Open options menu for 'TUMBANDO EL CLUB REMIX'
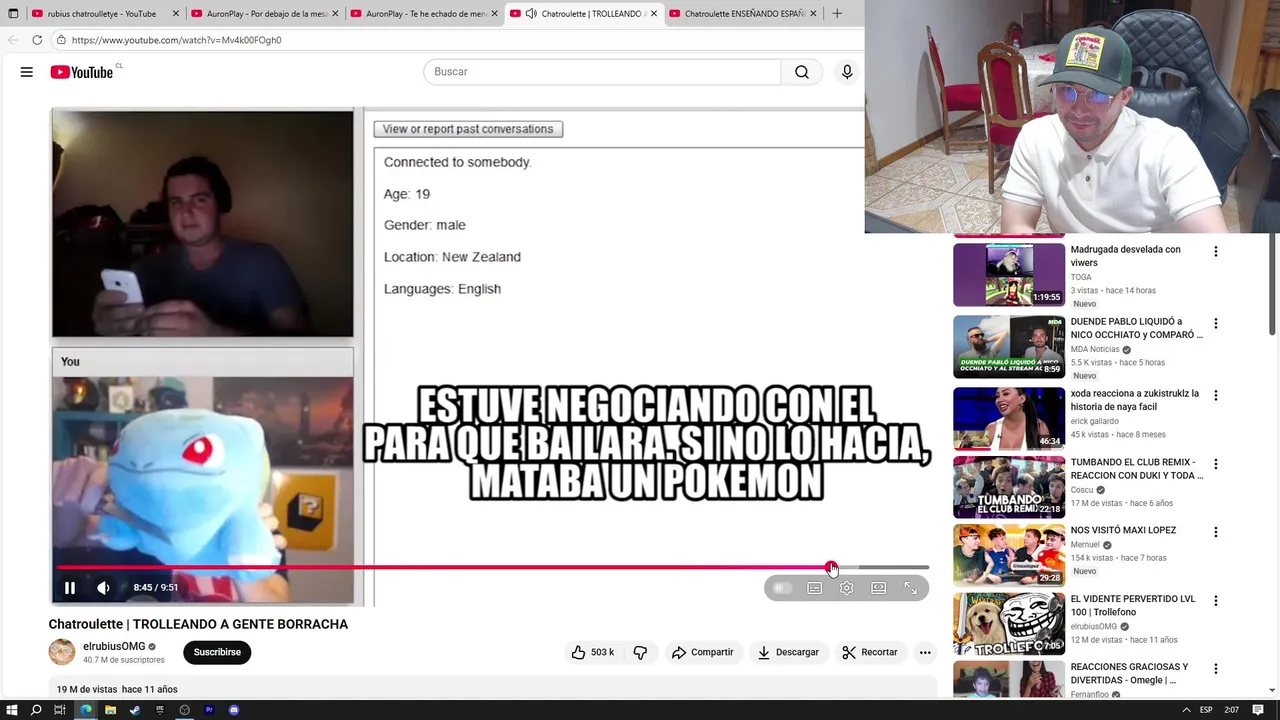The width and height of the screenshot is (1280, 720). [x=1216, y=465]
